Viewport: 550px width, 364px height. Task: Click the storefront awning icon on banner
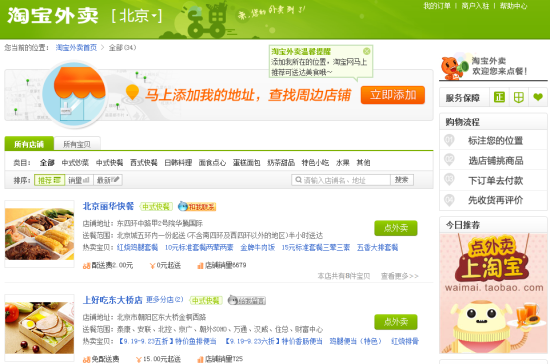pos(75,94)
